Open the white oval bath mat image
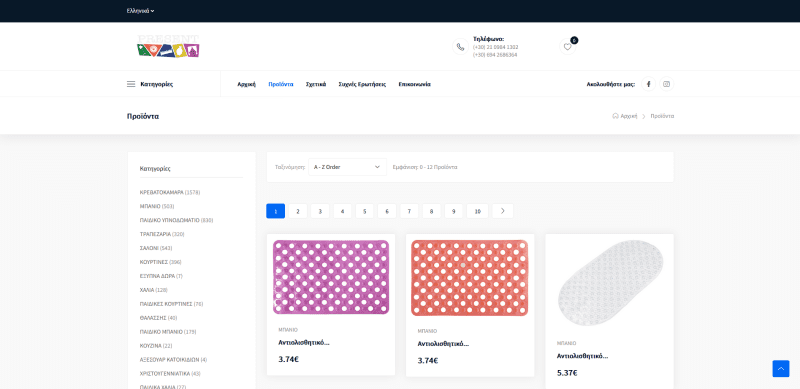 (610, 283)
